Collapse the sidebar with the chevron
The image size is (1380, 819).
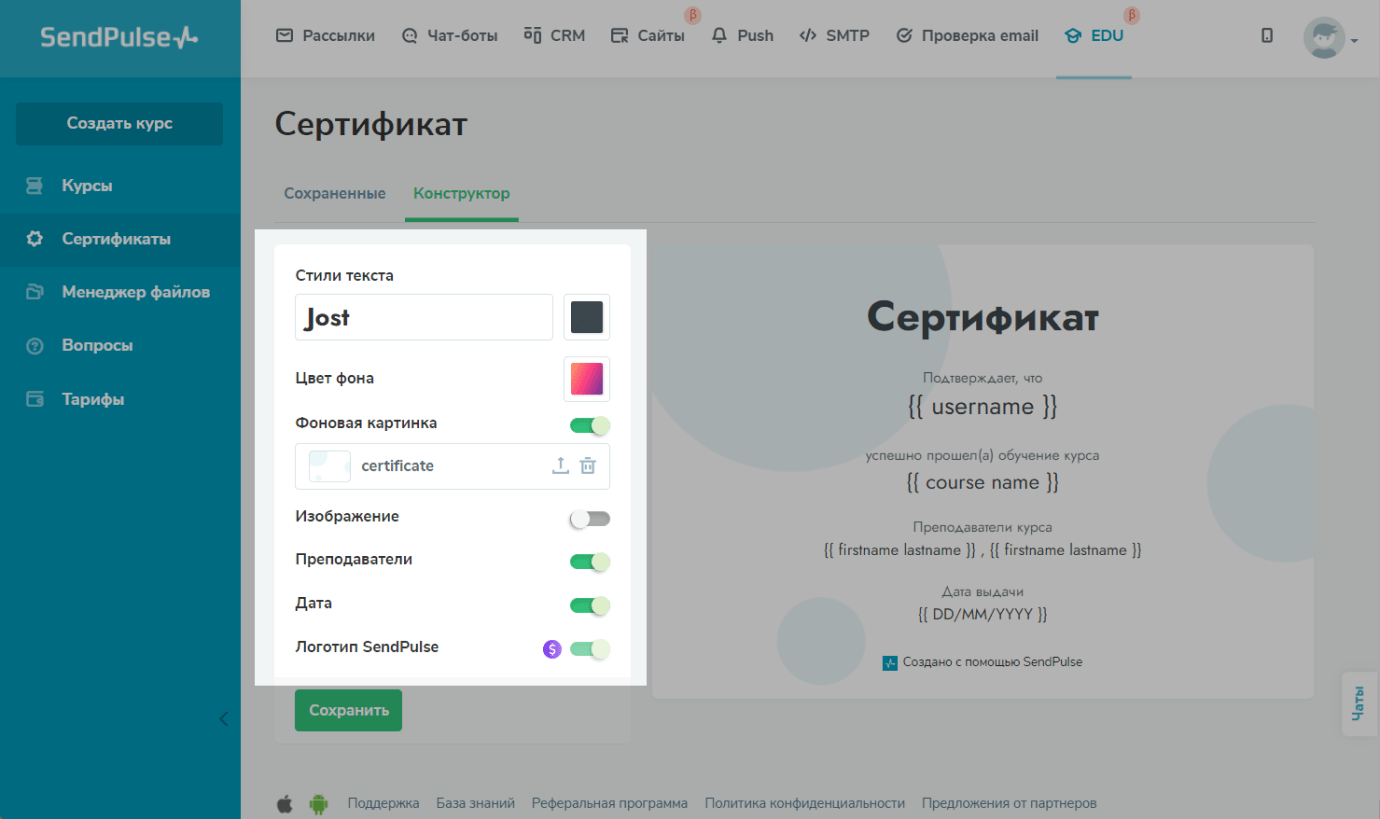(223, 719)
